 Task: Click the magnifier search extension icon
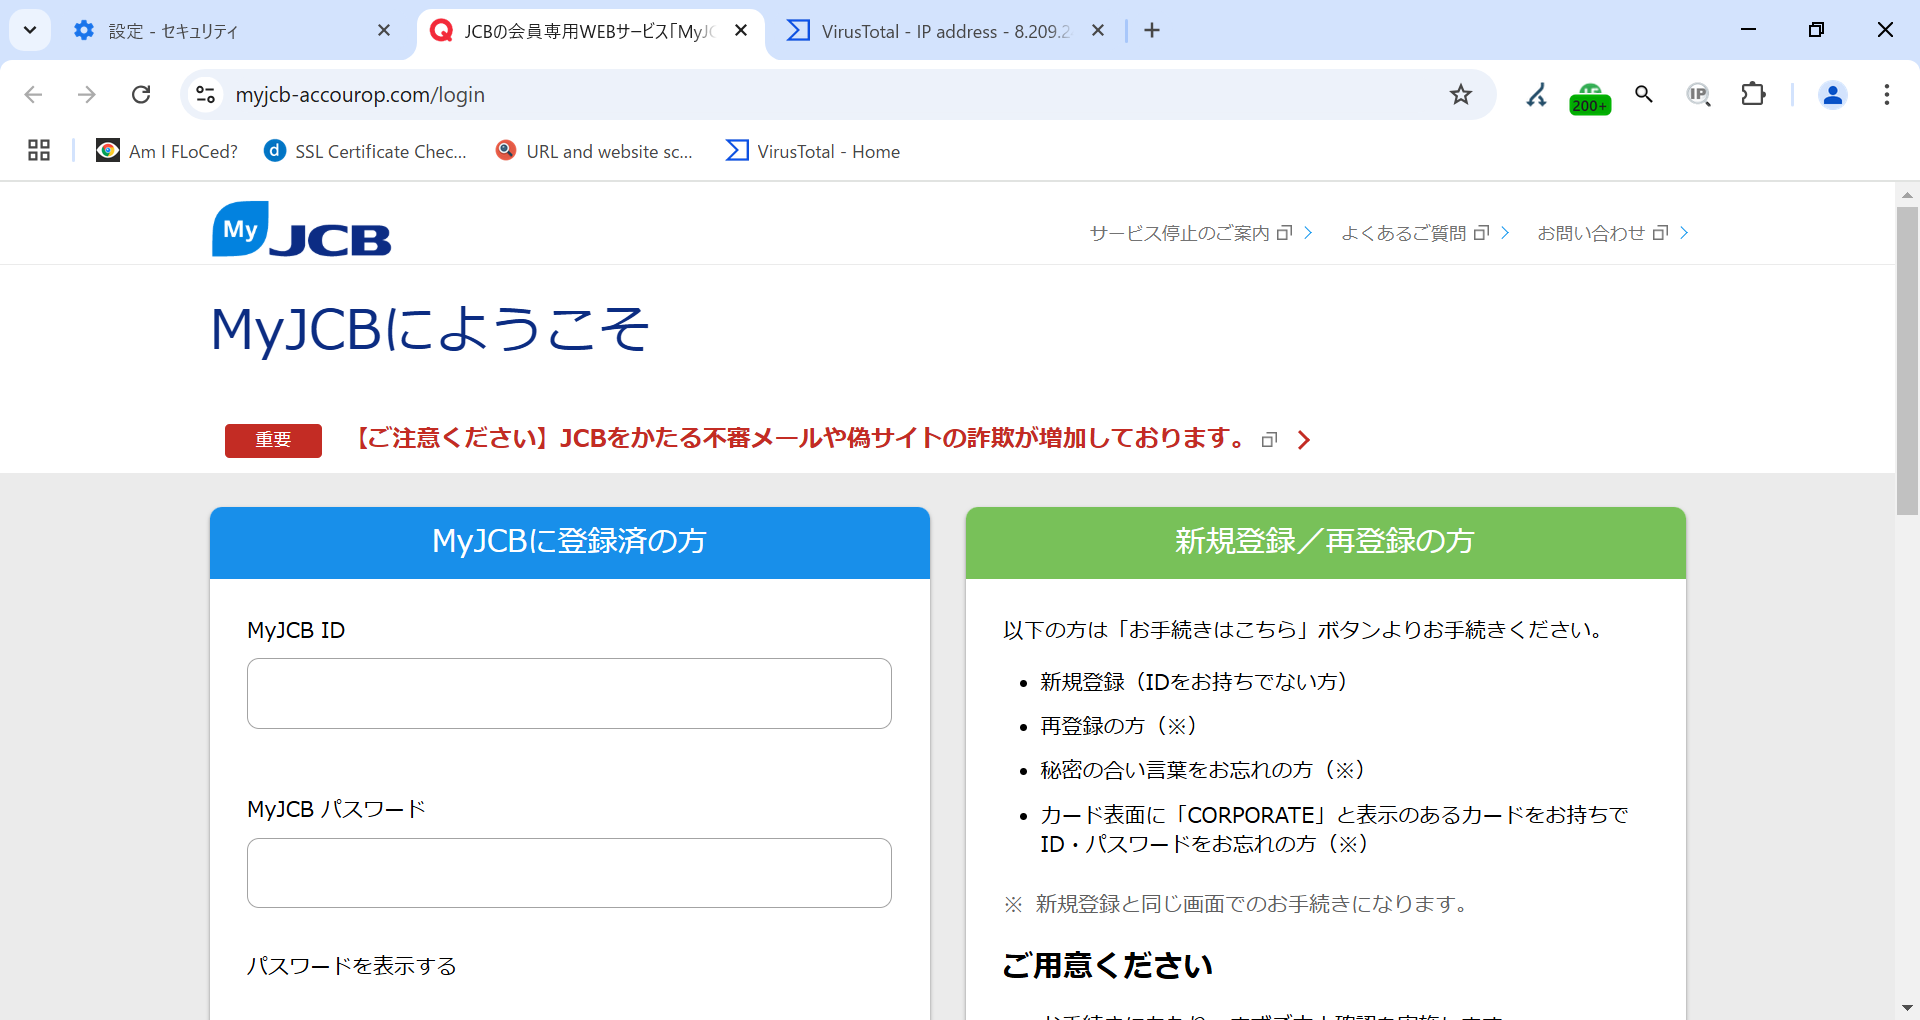(x=1644, y=94)
